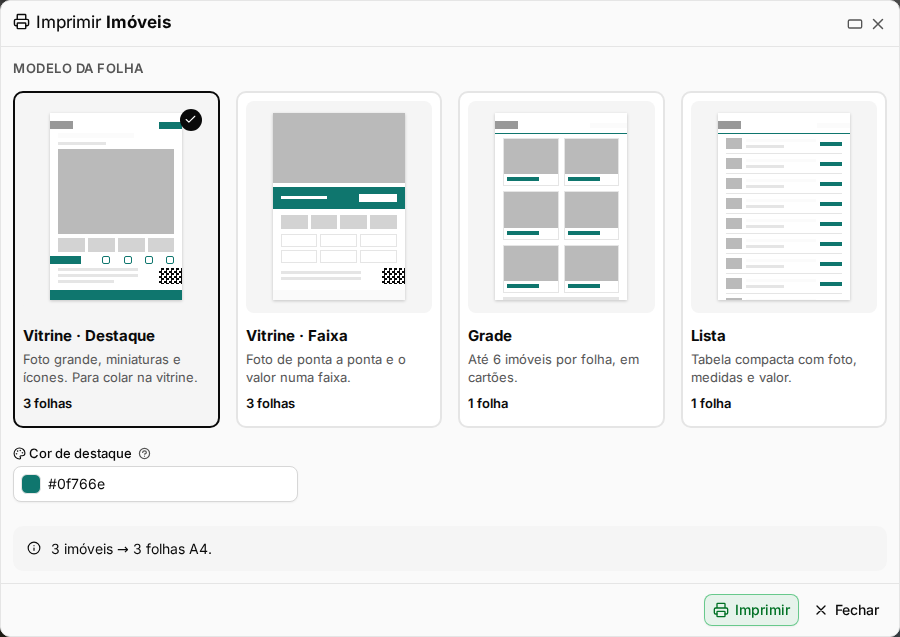
Task: Click the '3 imóveis → 3 folhas A4.' text
Action: point(131,549)
